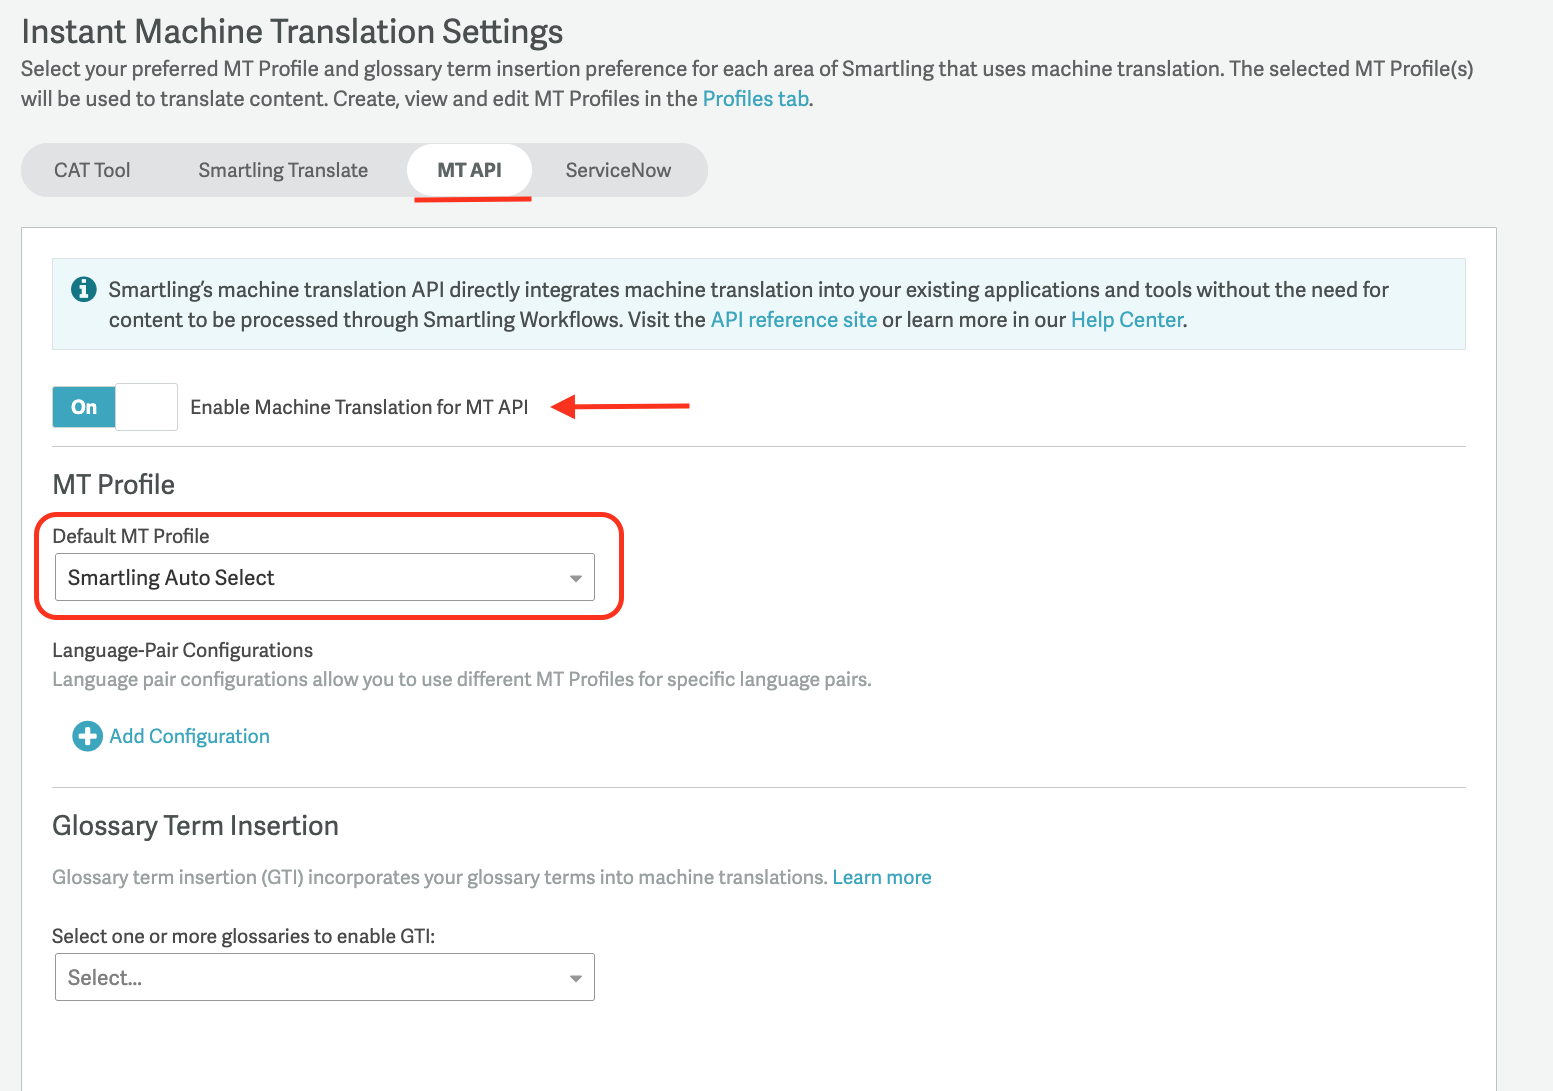The height and width of the screenshot is (1091, 1553).
Task: Click the Enable Machine Translation for MT API label
Action: (359, 407)
